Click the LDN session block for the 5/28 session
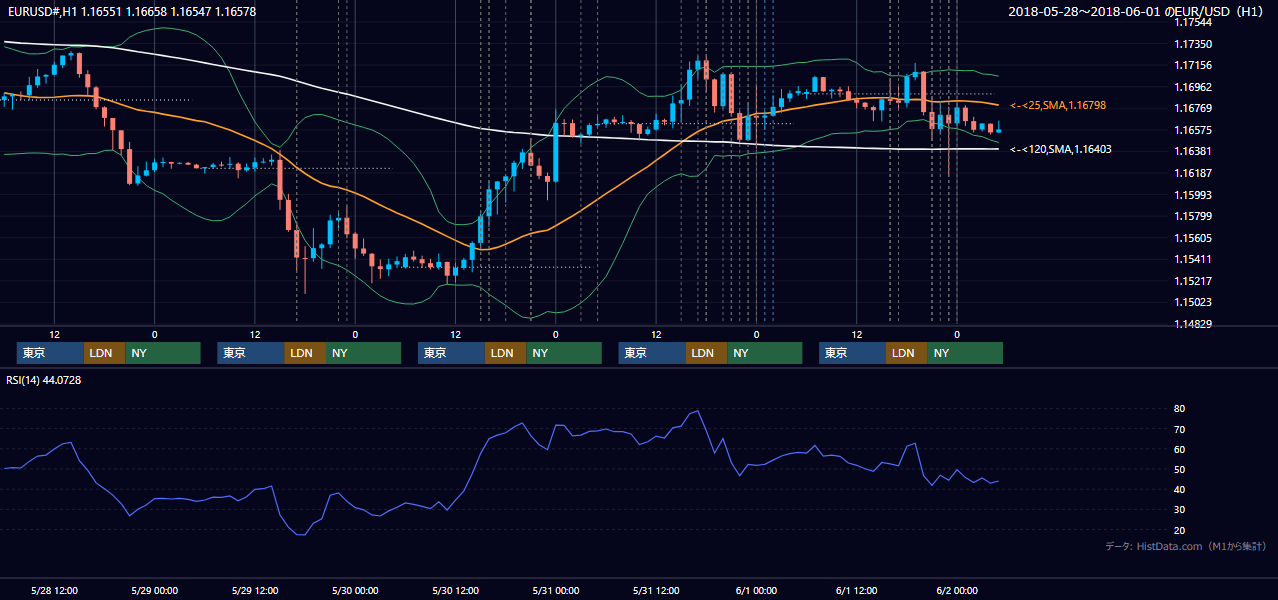This screenshot has height=600, width=1278. [104, 353]
